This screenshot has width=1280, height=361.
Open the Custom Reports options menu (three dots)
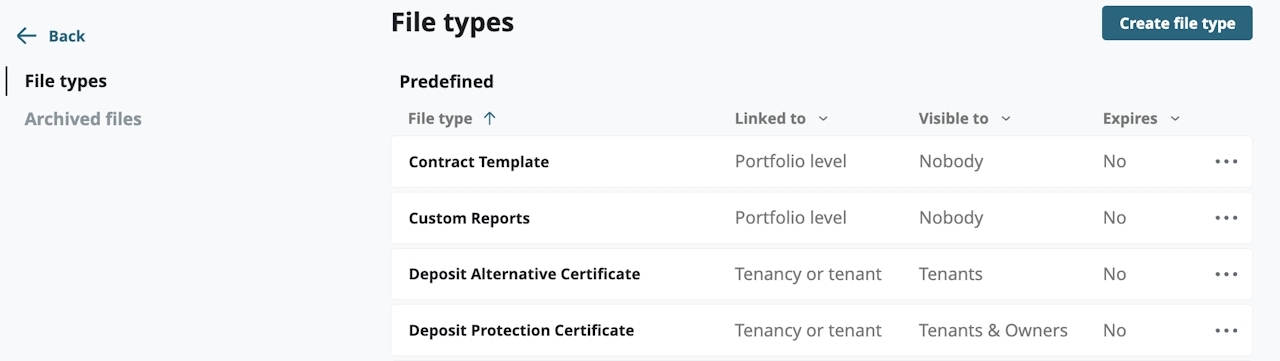1226,218
